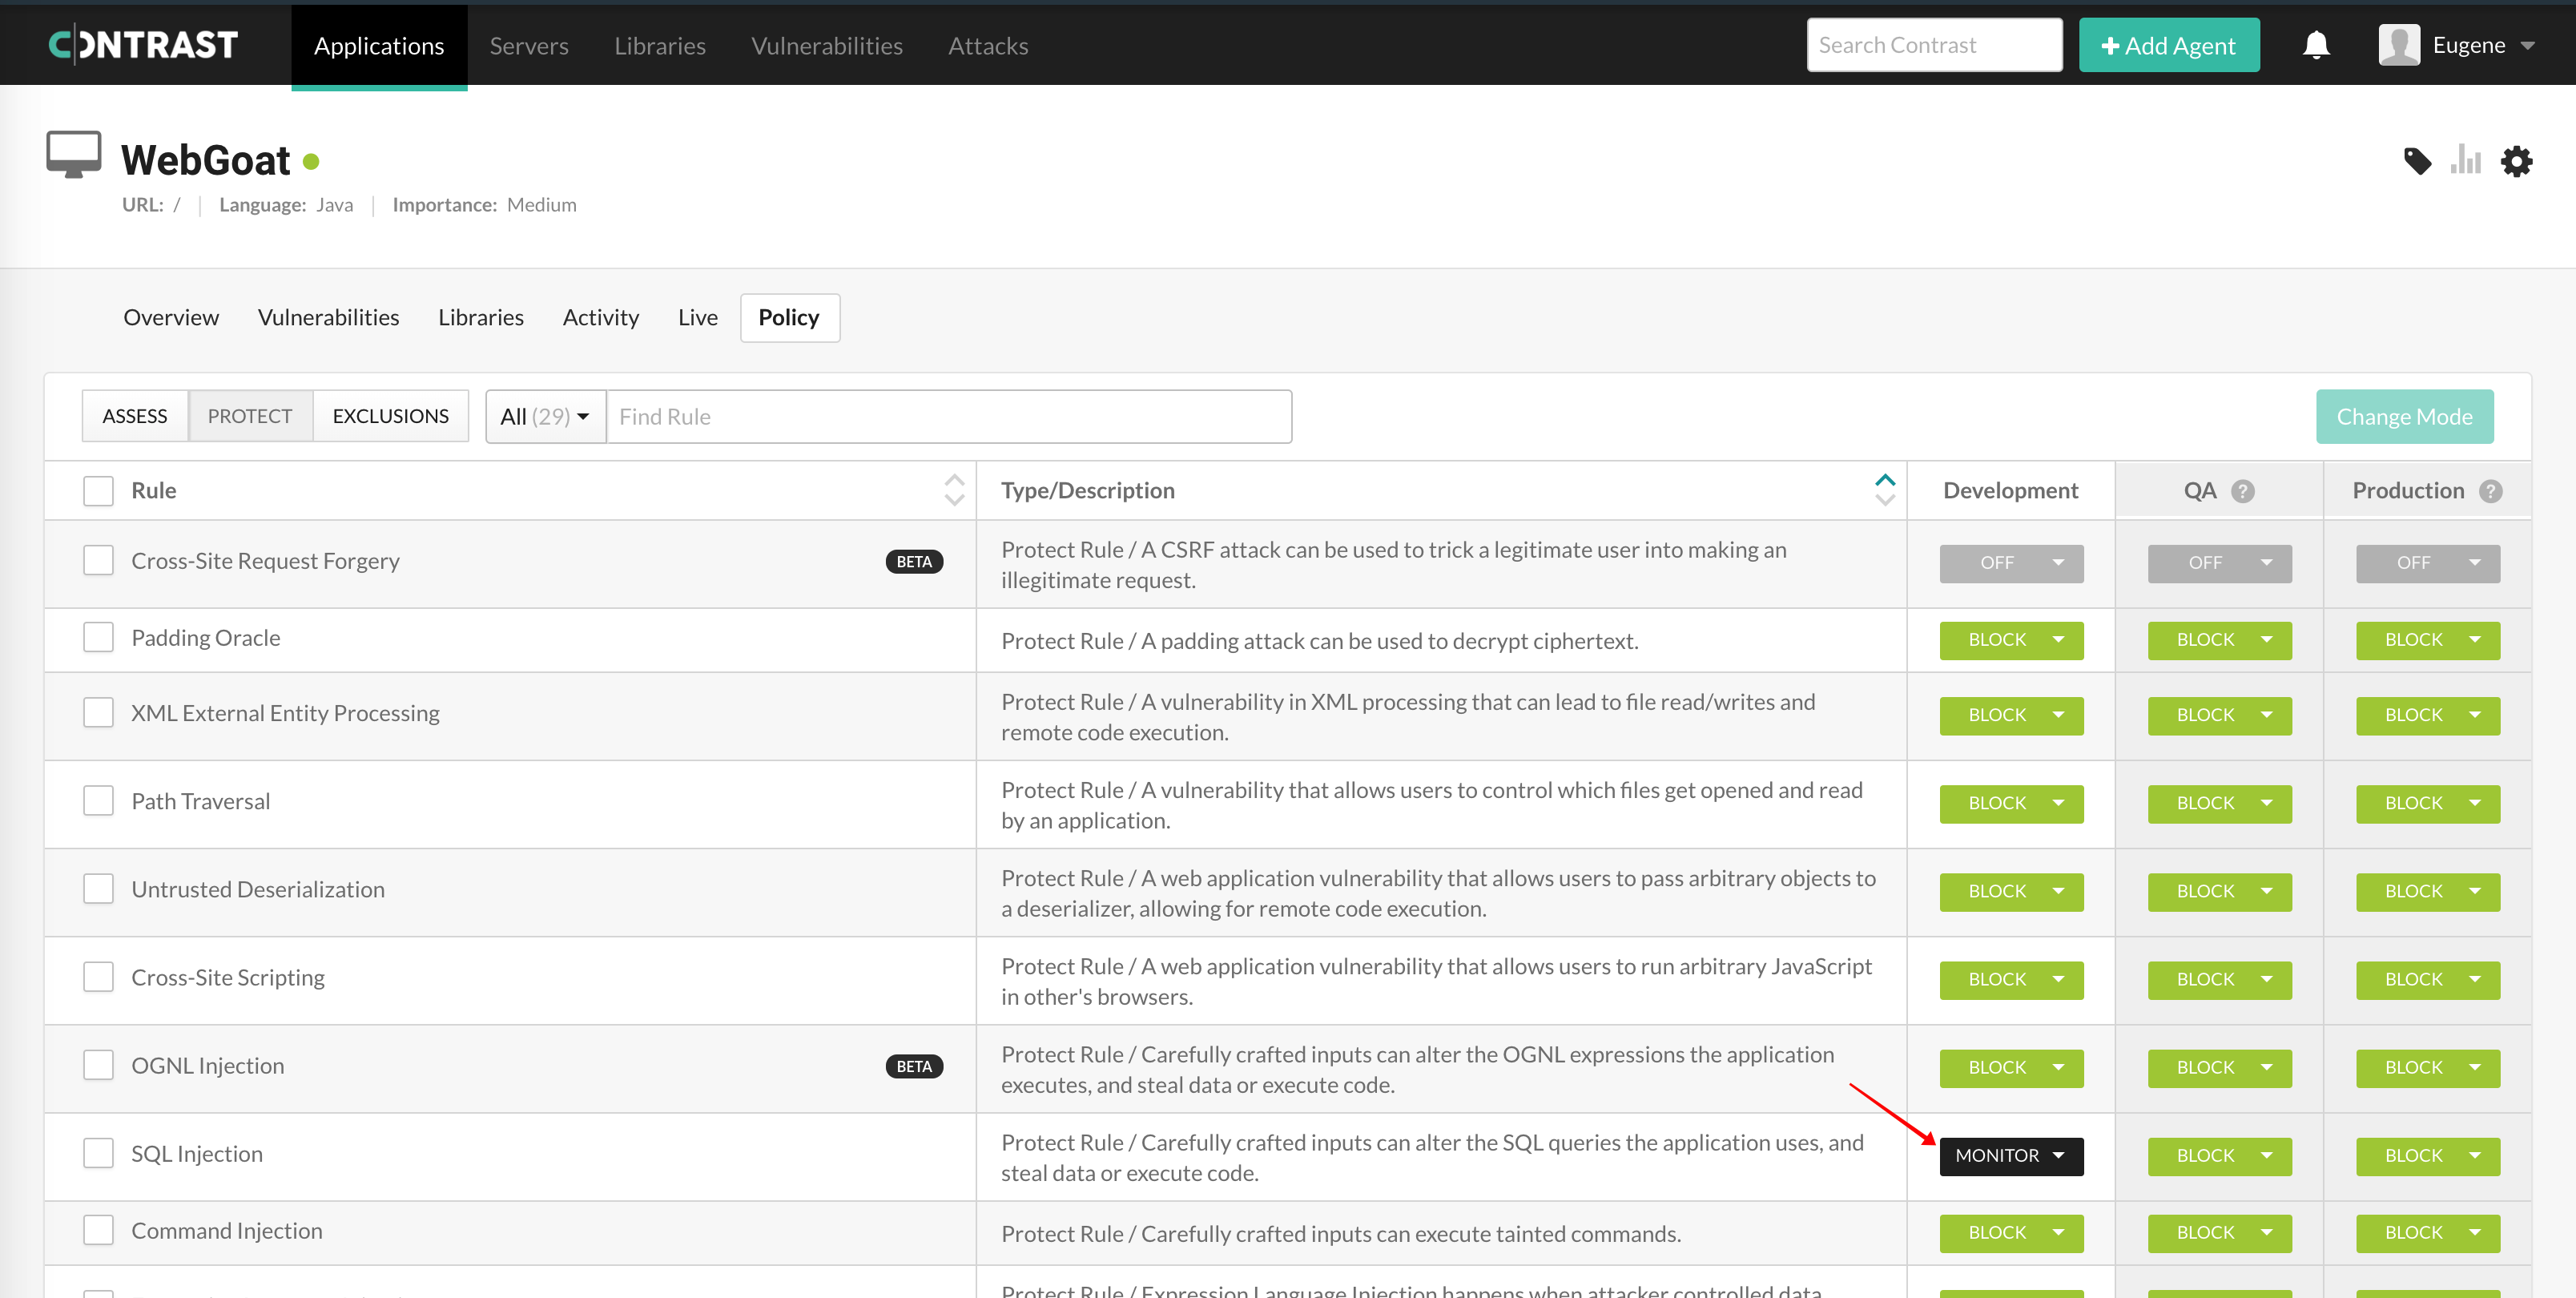Open the All (29) filter dropdown
This screenshot has width=2576, height=1298.
(x=546, y=416)
